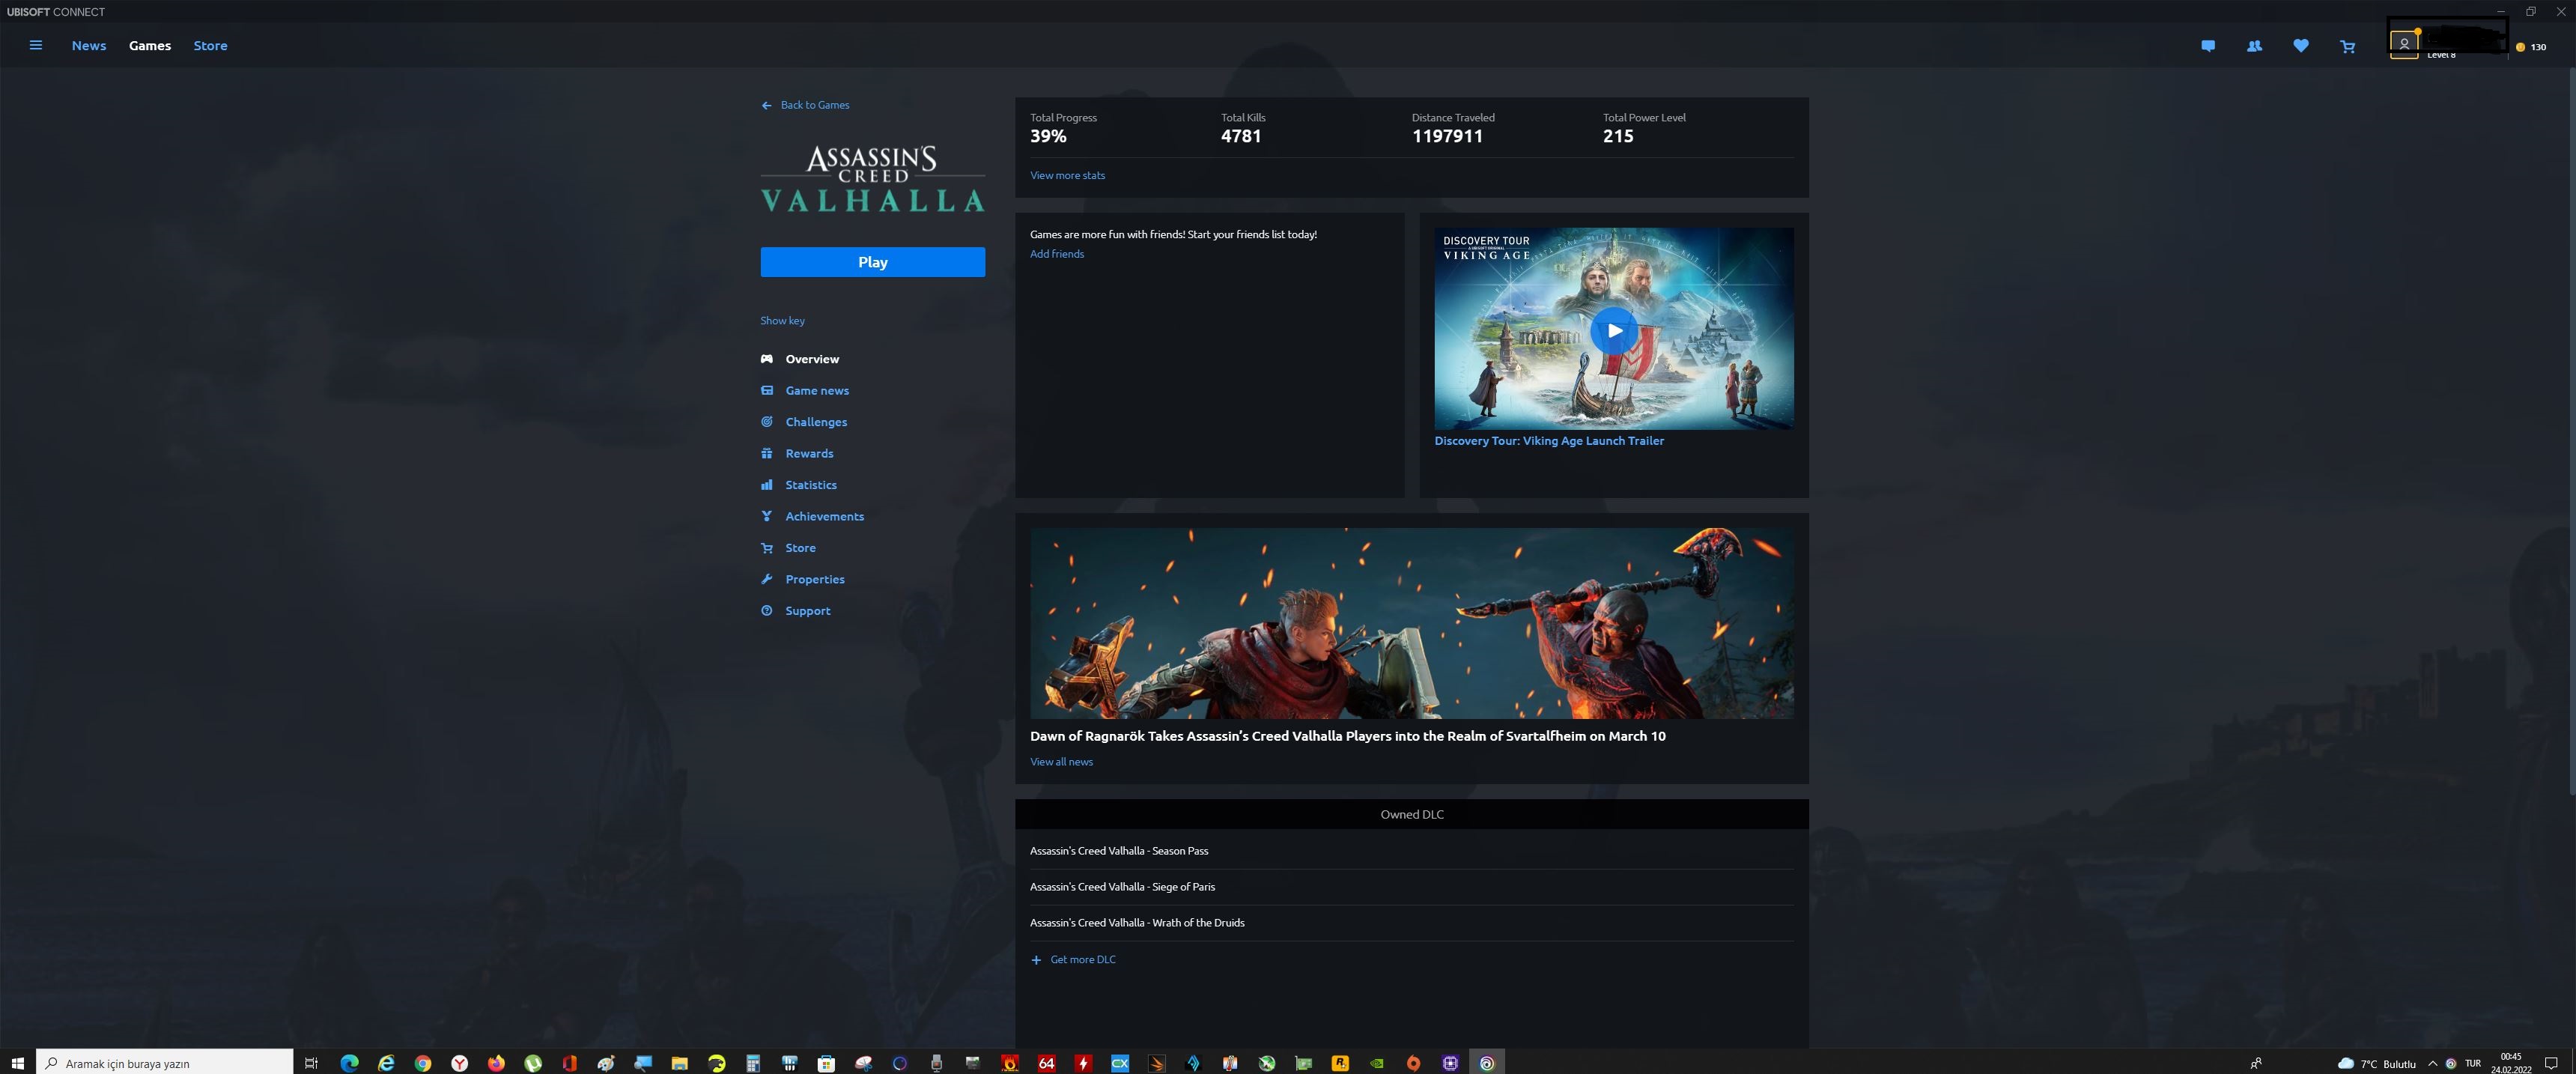2576x1074 pixels.
Task: Click the cart icon beside sidebar Store
Action: pyautogui.click(x=766, y=548)
